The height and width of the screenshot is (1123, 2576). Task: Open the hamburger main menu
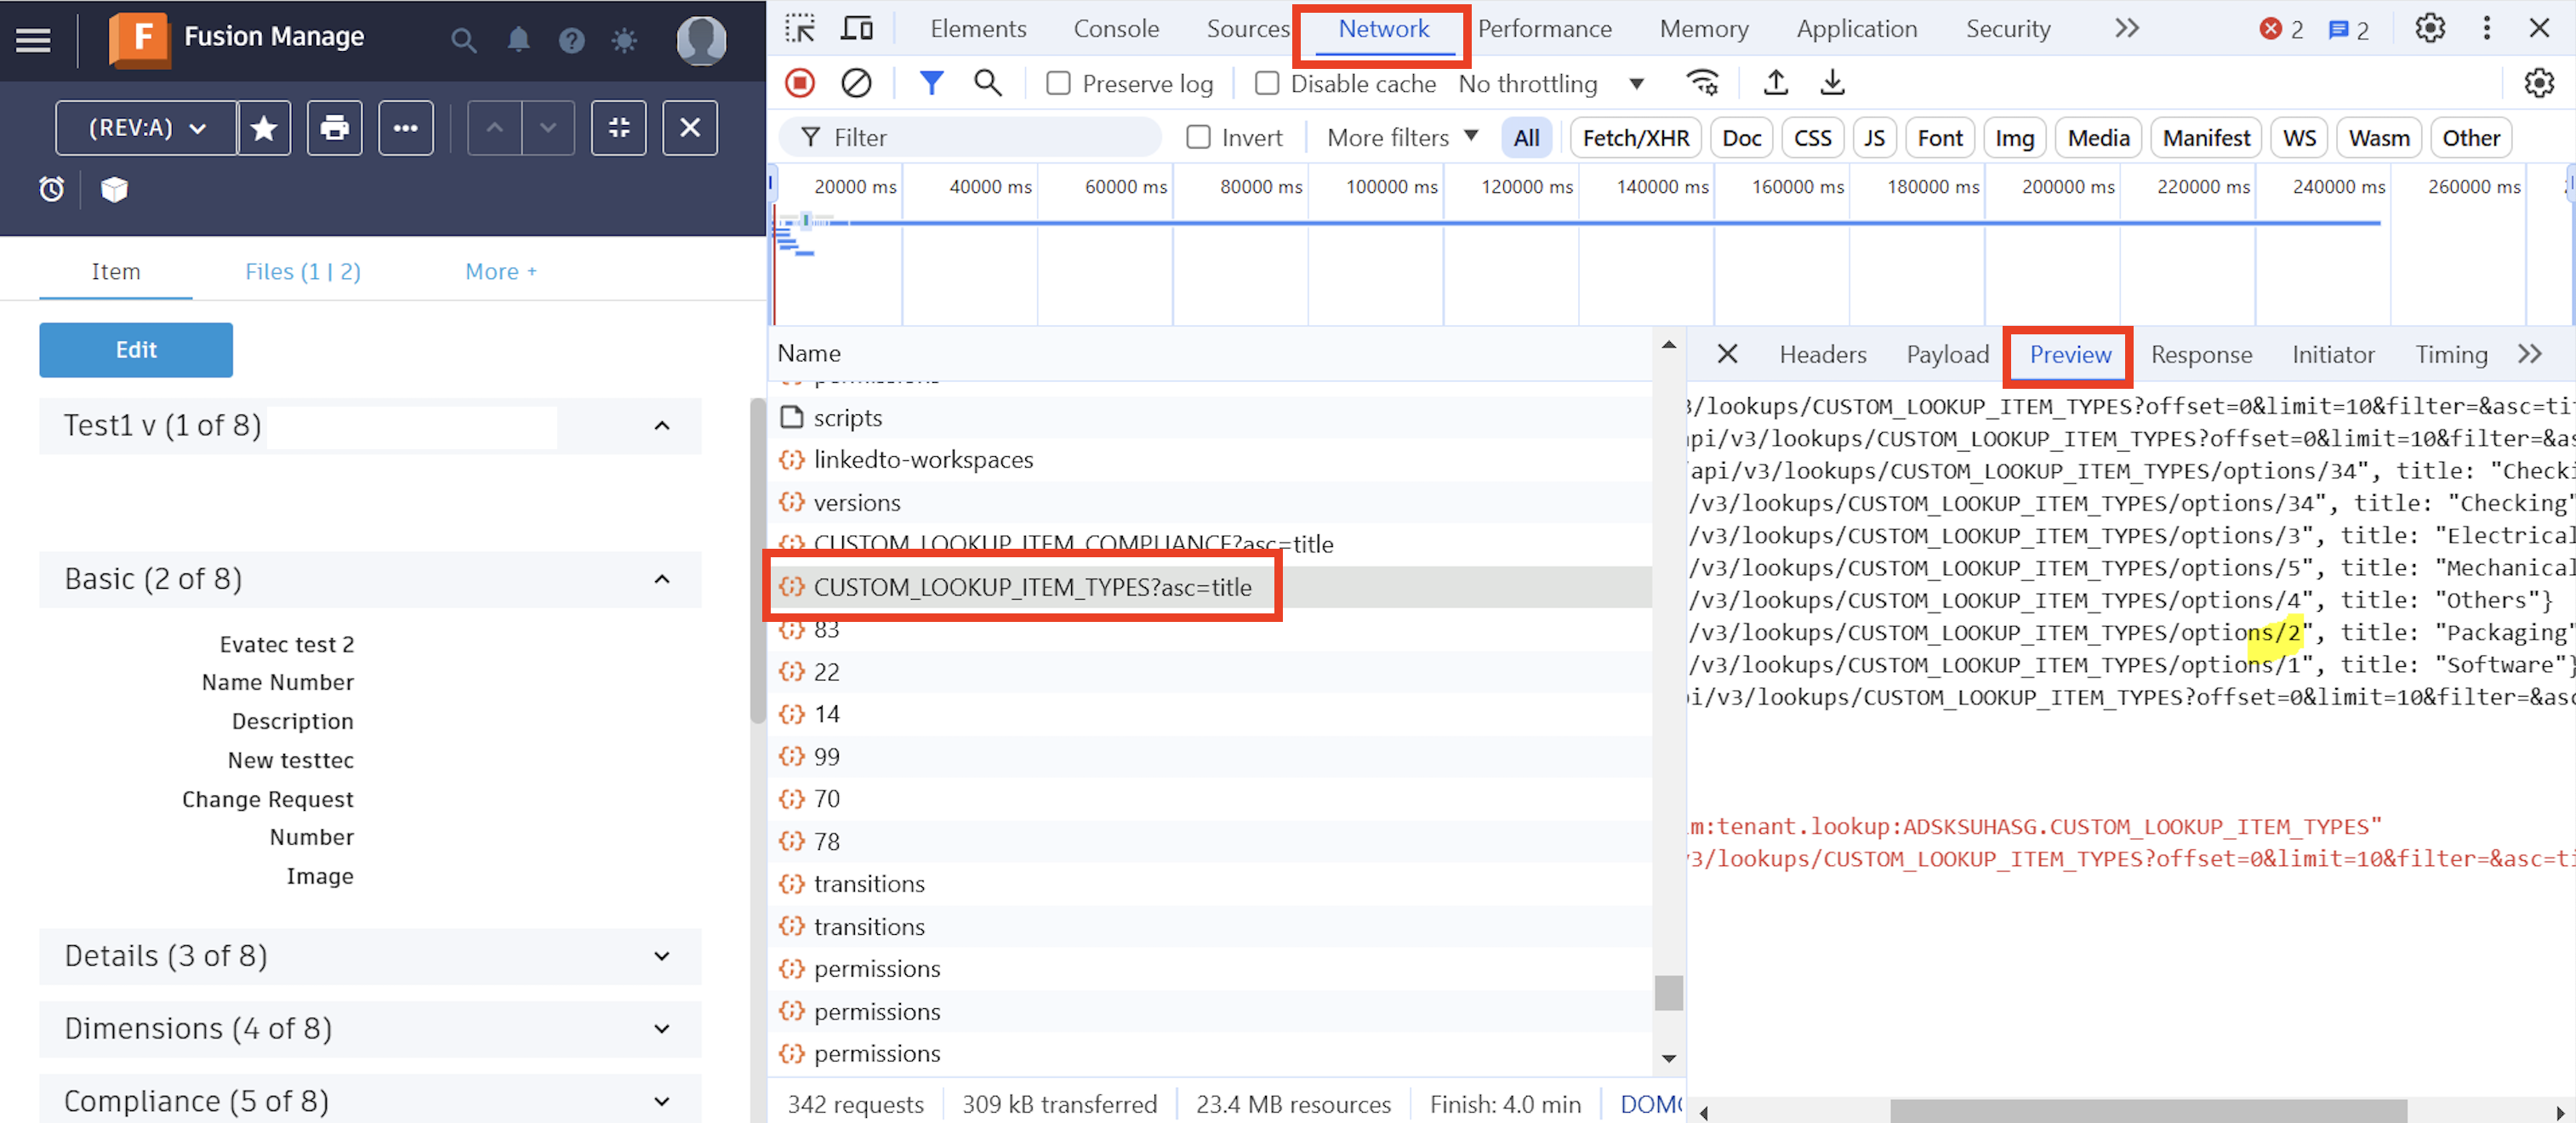[33, 39]
